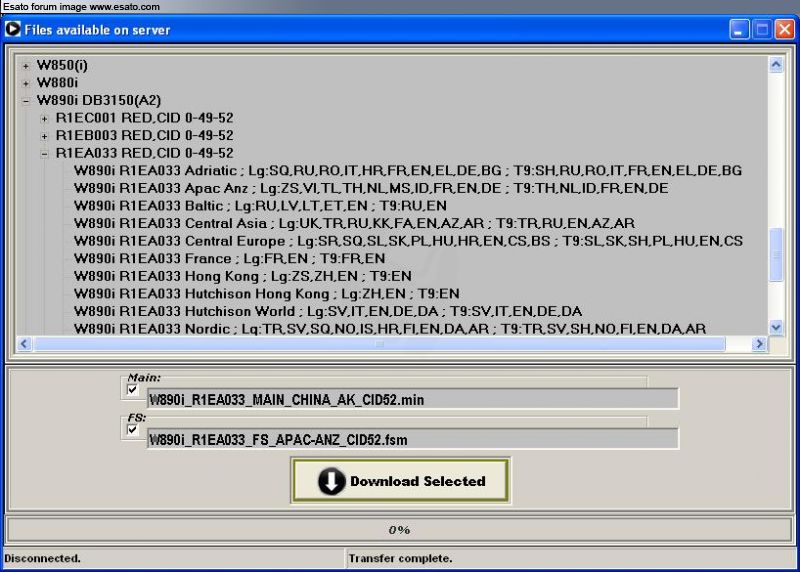Select W890i R1EA033 Nordic row

click(x=390, y=329)
